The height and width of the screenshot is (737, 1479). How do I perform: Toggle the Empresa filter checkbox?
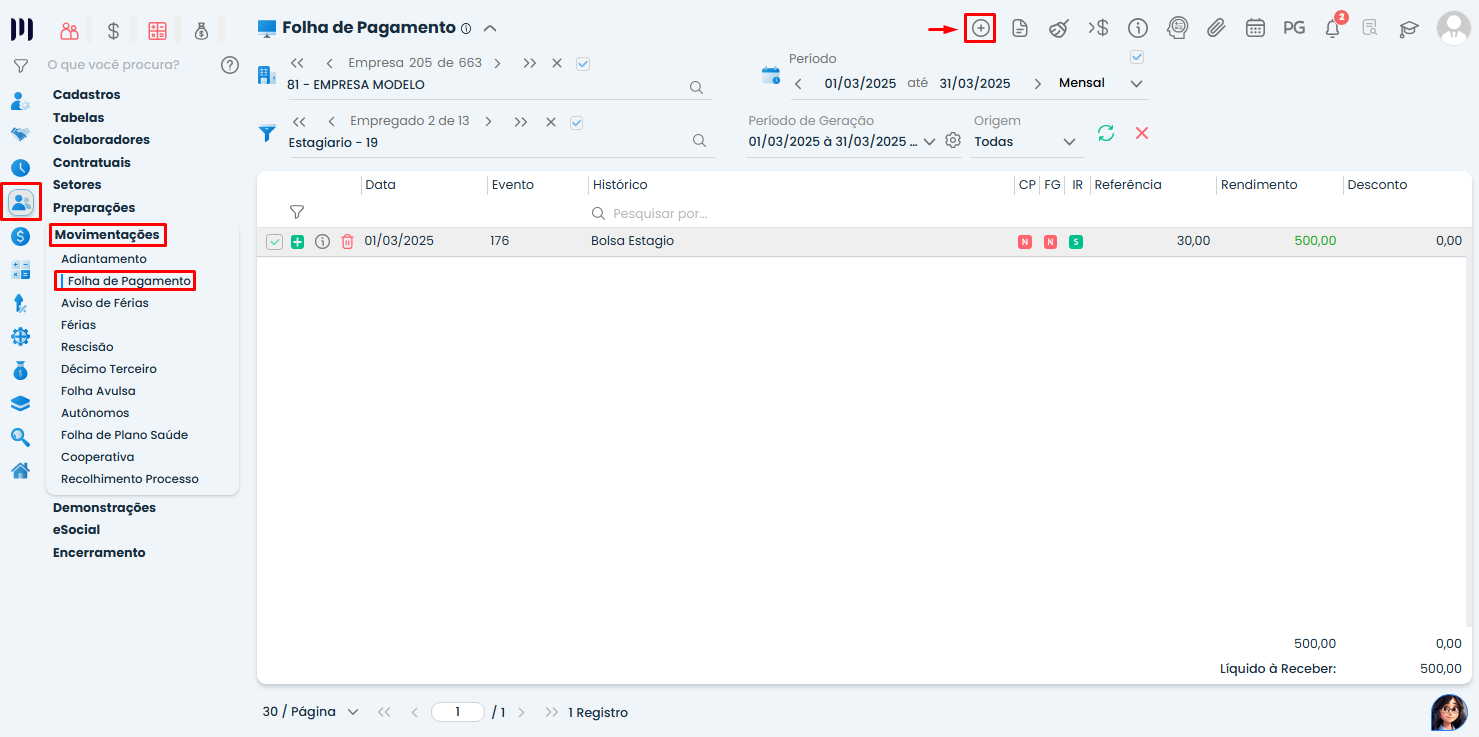coord(583,64)
